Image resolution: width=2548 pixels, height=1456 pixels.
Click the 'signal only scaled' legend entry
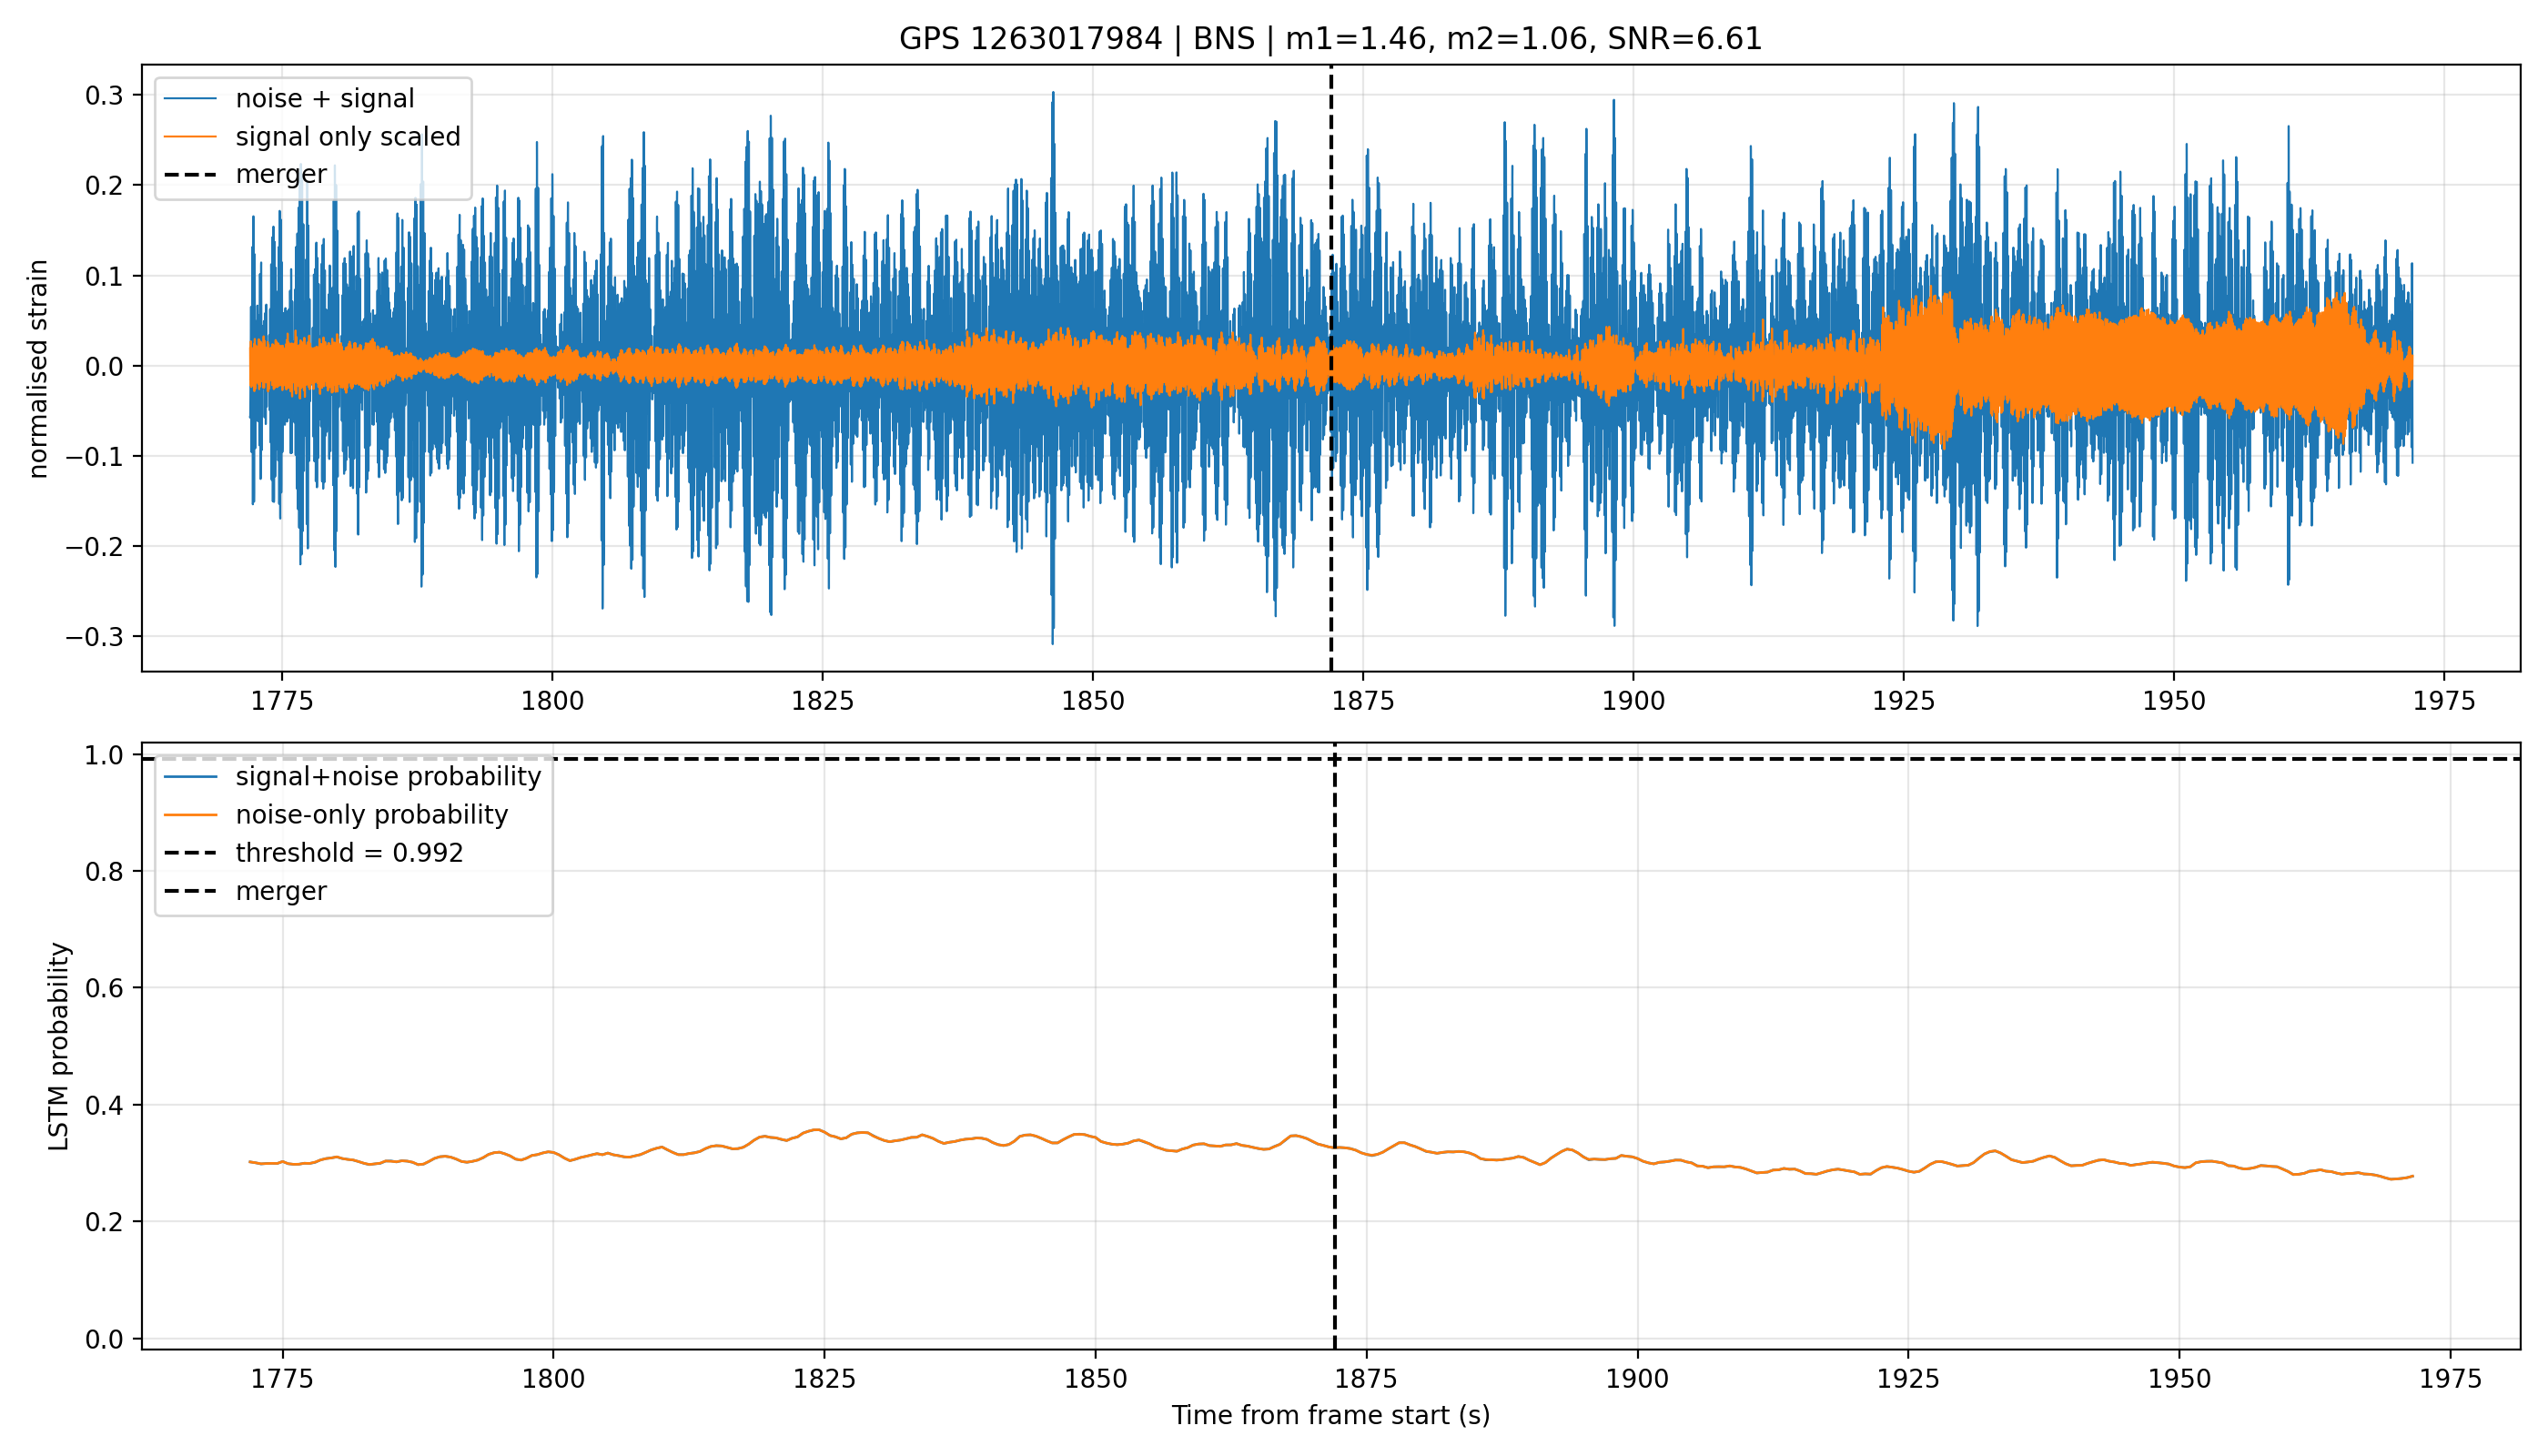click(x=313, y=136)
